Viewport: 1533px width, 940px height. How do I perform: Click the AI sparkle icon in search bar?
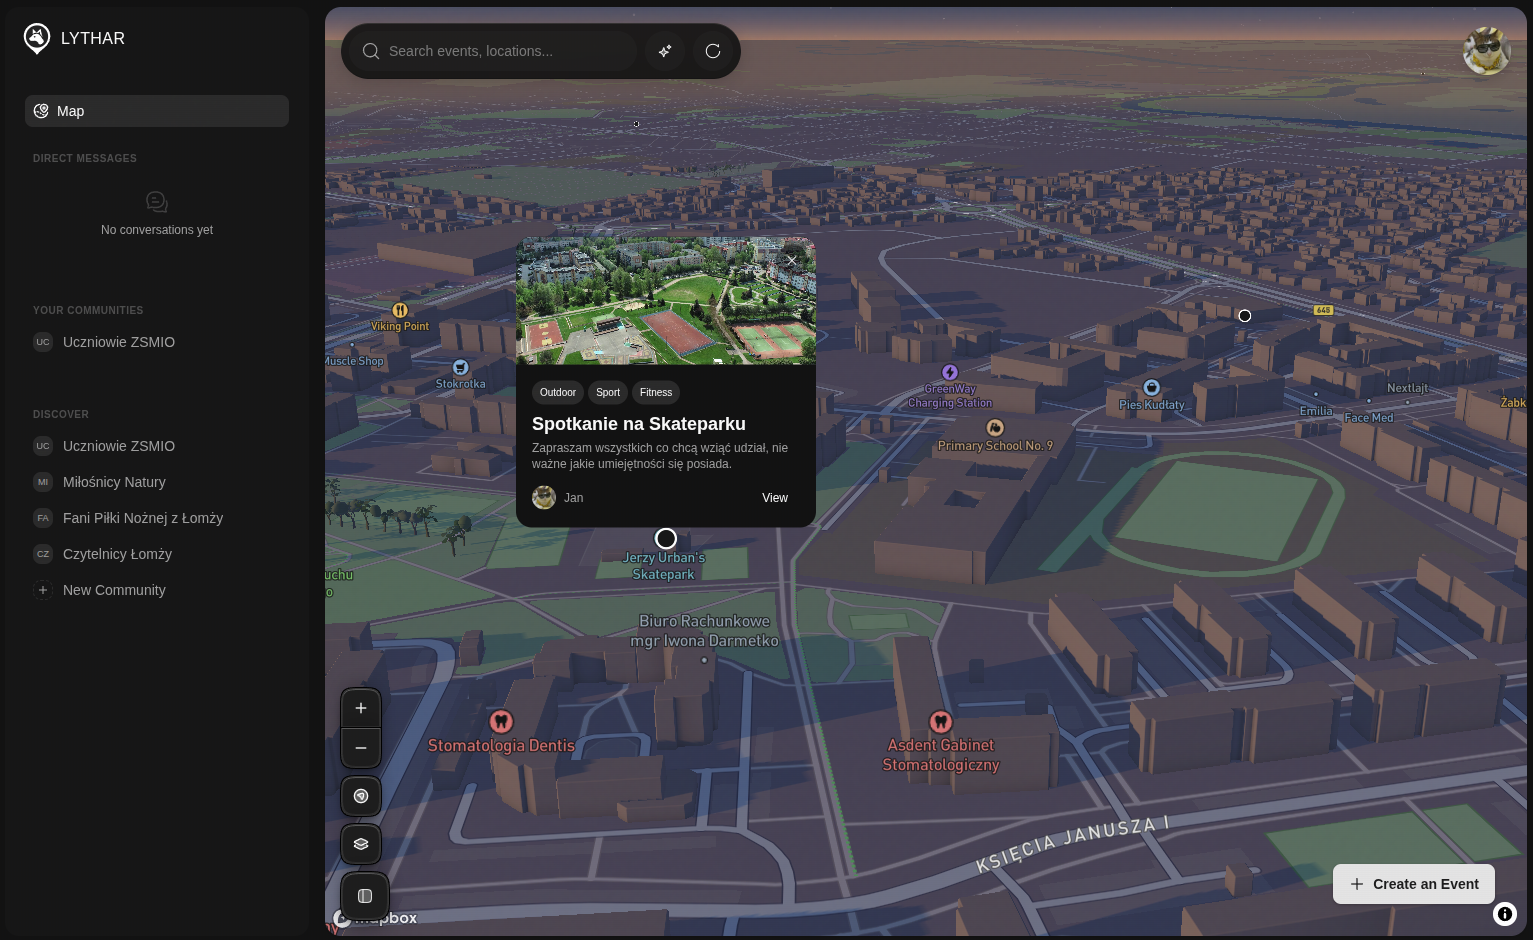click(x=665, y=51)
